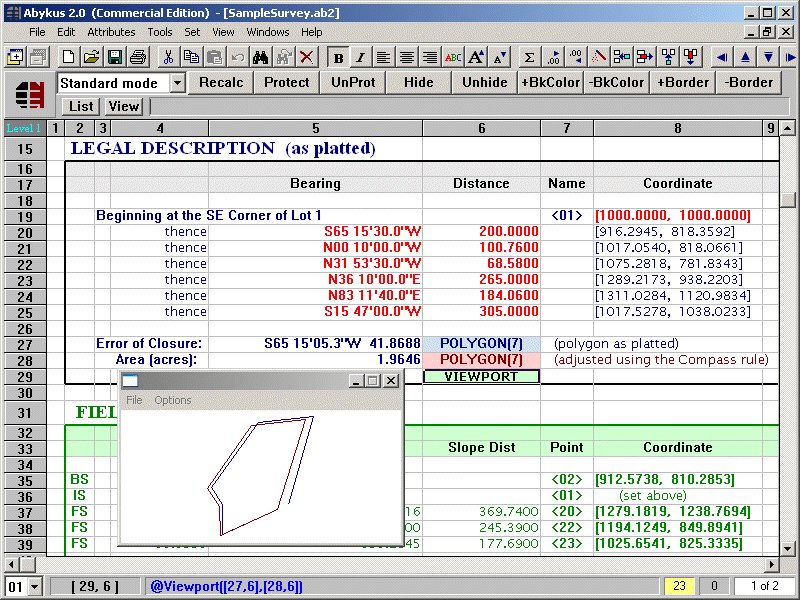Select the pink POLYGON(7) cell in row 28
800x600 pixels.
pyautogui.click(x=481, y=360)
